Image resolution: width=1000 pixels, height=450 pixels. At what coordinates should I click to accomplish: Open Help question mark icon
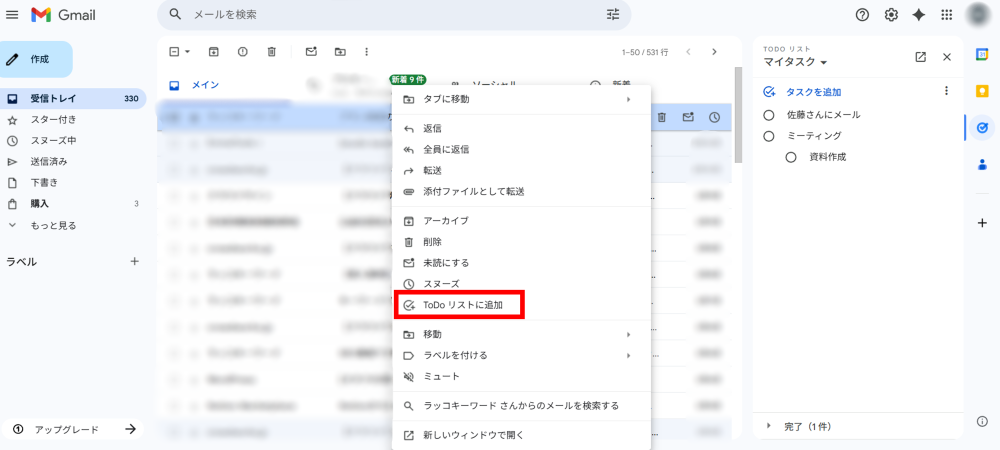[x=863, y=15]
